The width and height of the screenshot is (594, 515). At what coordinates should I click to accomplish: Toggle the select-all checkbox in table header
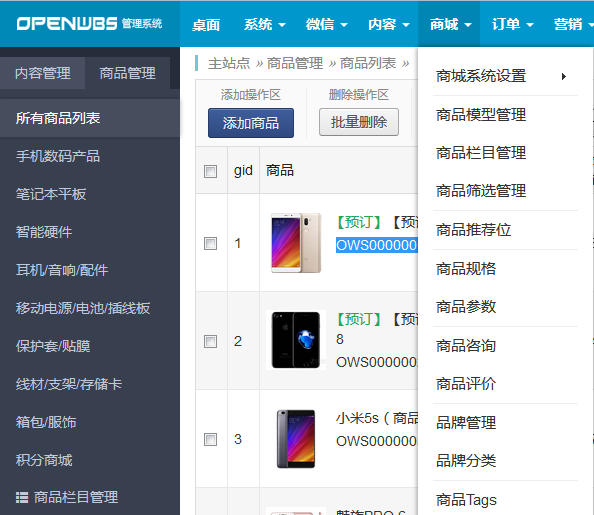[x=210, y=171]
